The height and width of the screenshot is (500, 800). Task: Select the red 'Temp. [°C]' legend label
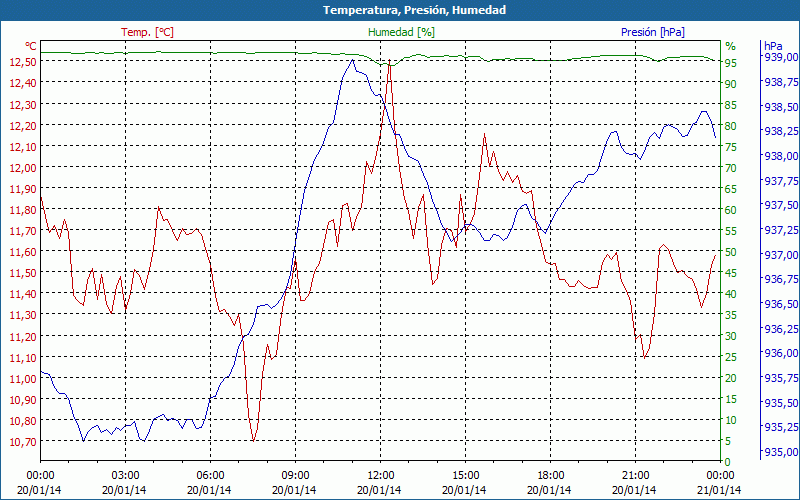point(147,32)
